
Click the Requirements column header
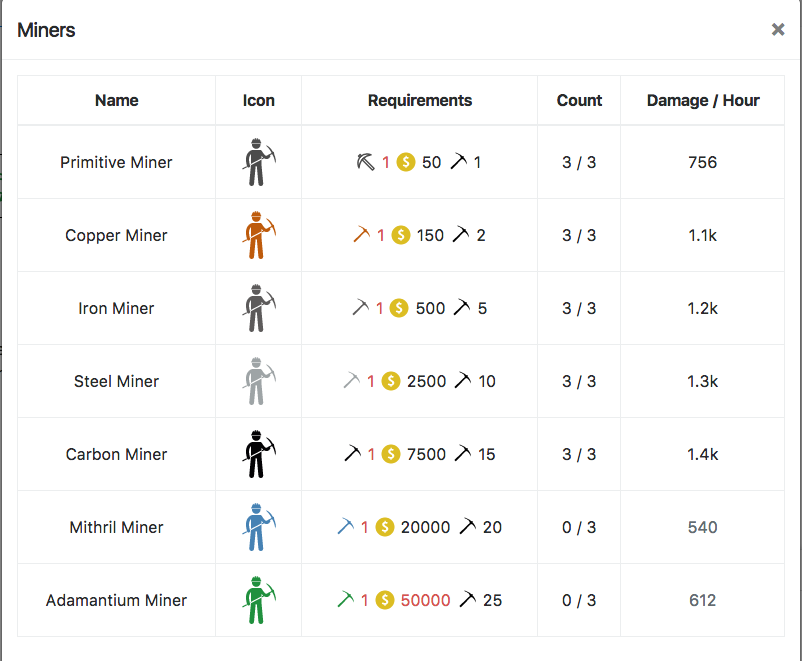(x=420, y=100)
